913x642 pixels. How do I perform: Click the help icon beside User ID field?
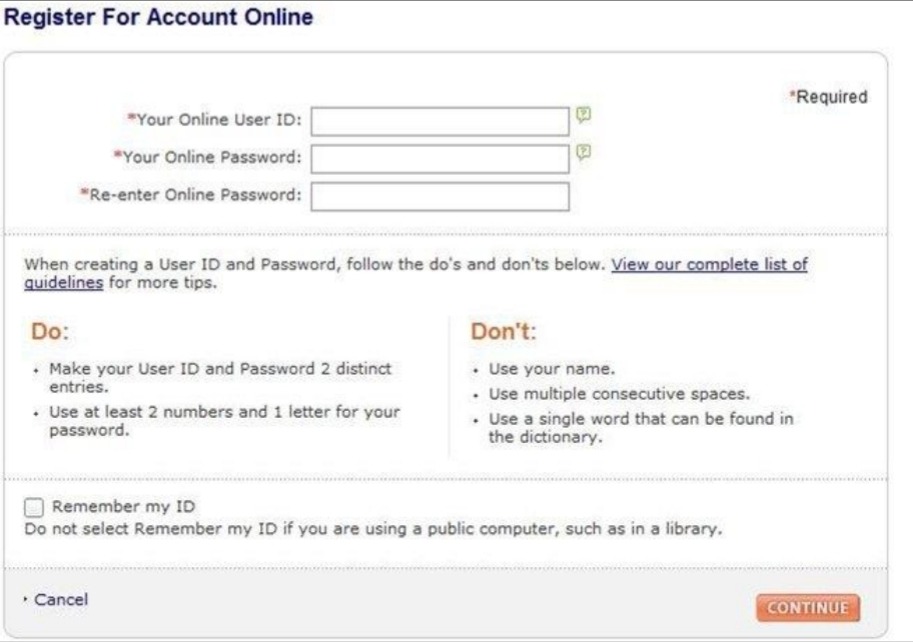coord(584,116)
